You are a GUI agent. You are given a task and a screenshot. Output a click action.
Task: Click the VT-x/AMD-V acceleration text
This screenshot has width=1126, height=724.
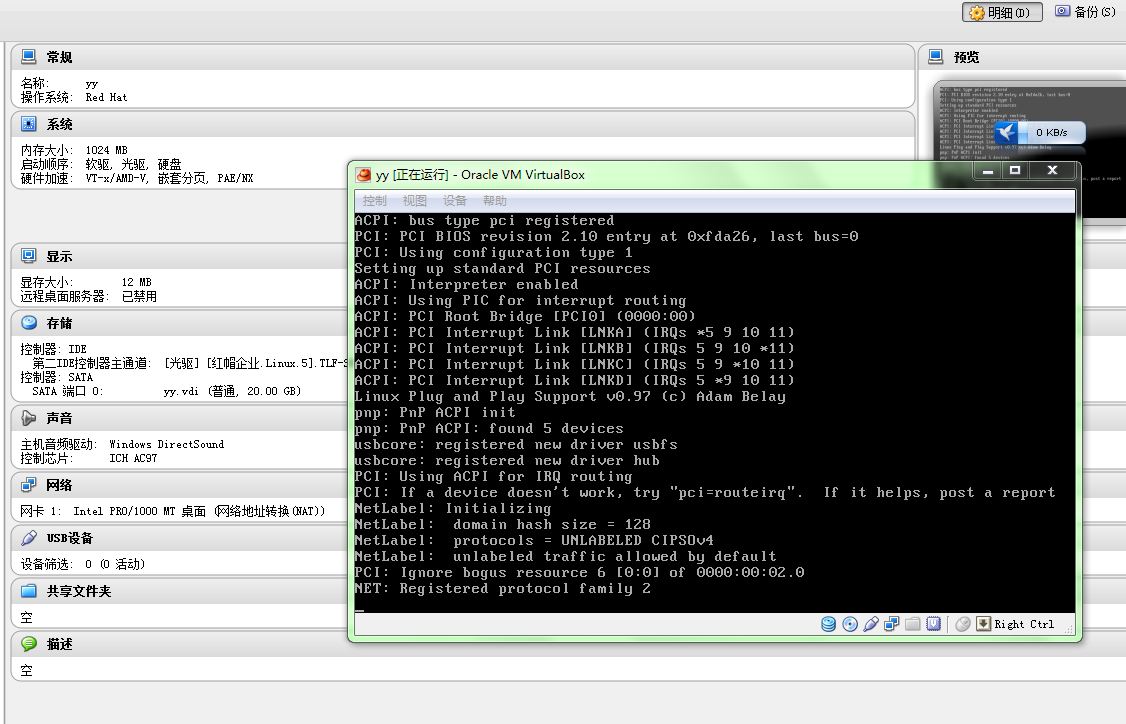tap(169, 178)
